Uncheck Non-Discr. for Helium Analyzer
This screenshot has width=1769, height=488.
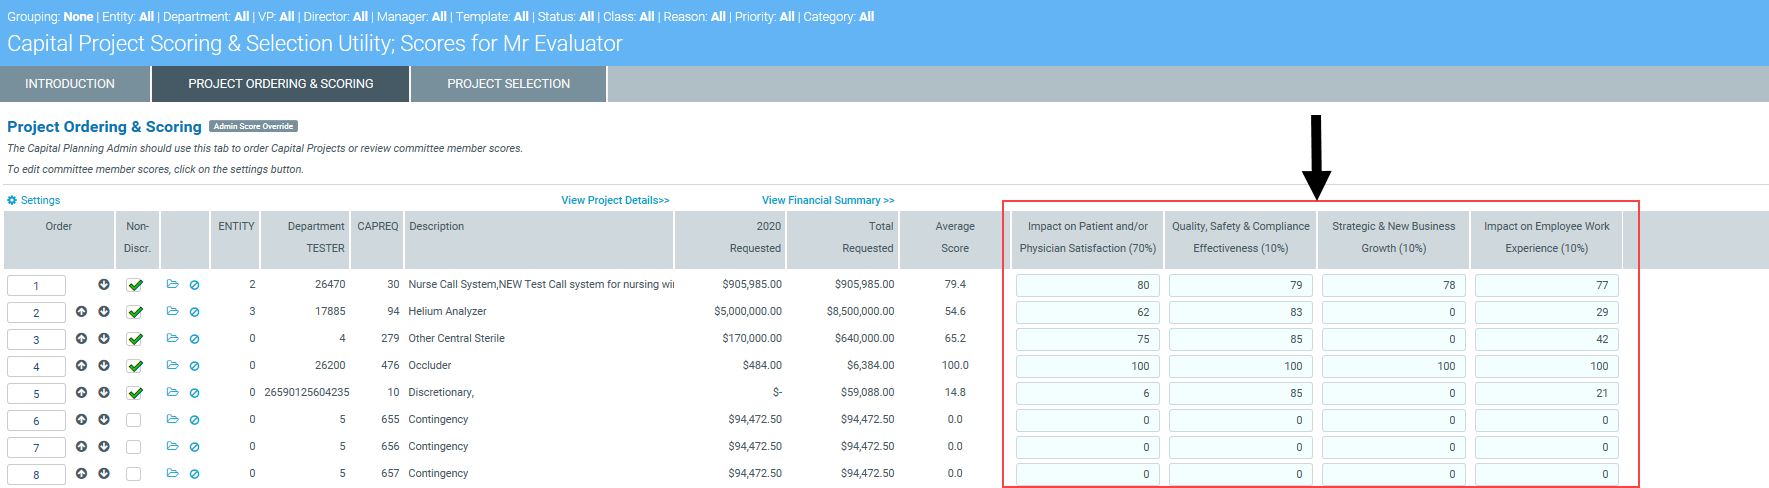click(134, 312)
